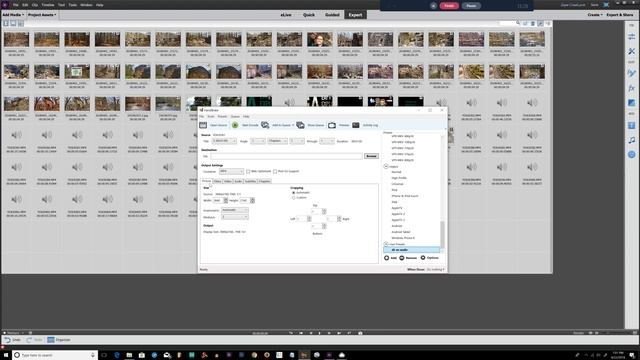Click the Add preset plus icon

click(387, 258)
